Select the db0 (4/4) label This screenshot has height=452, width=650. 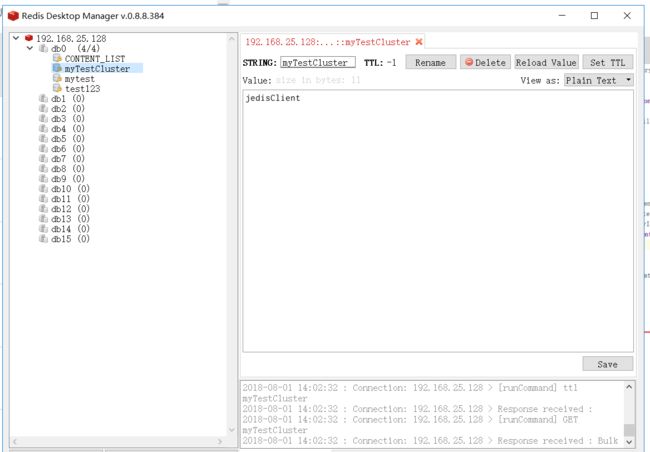coord(75,49)
